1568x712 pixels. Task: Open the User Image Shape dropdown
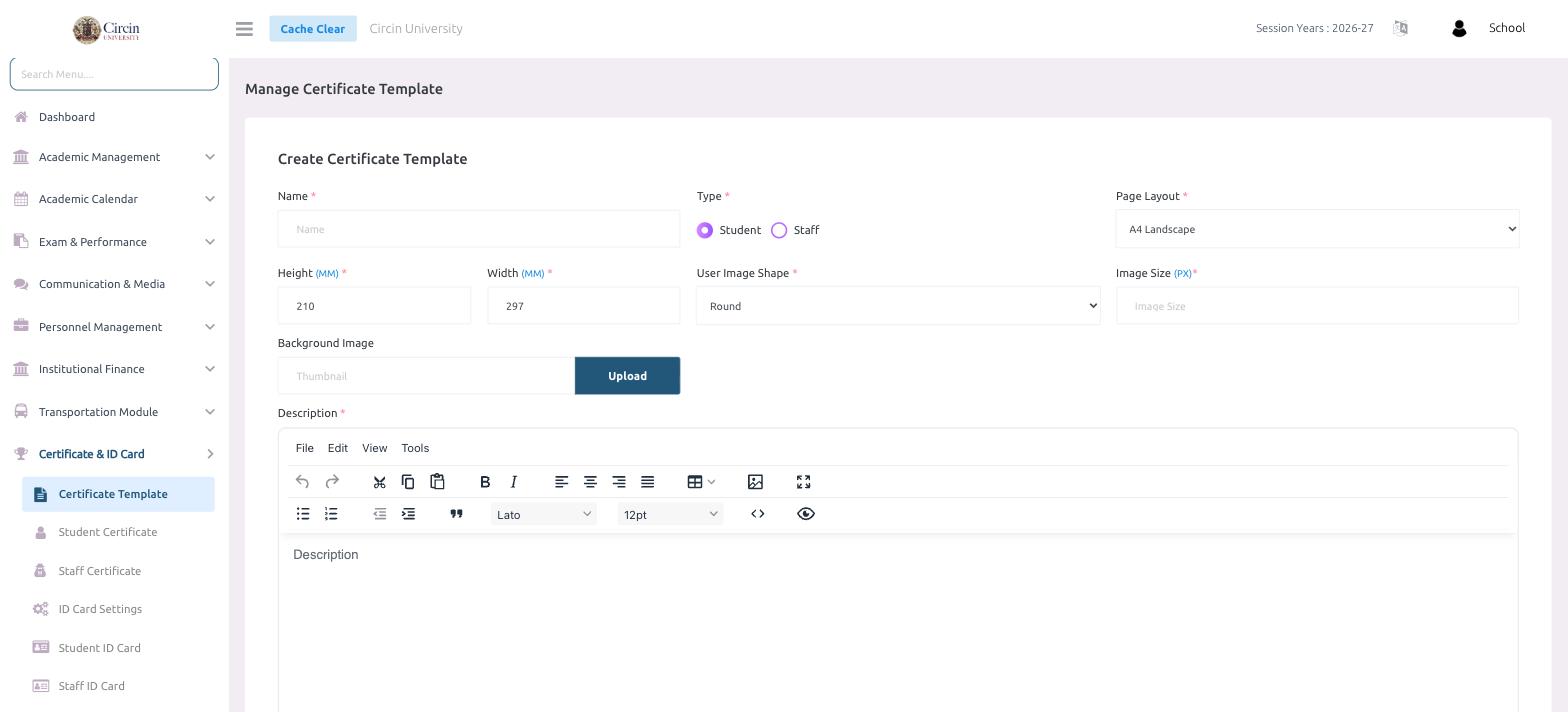point(898,306)
